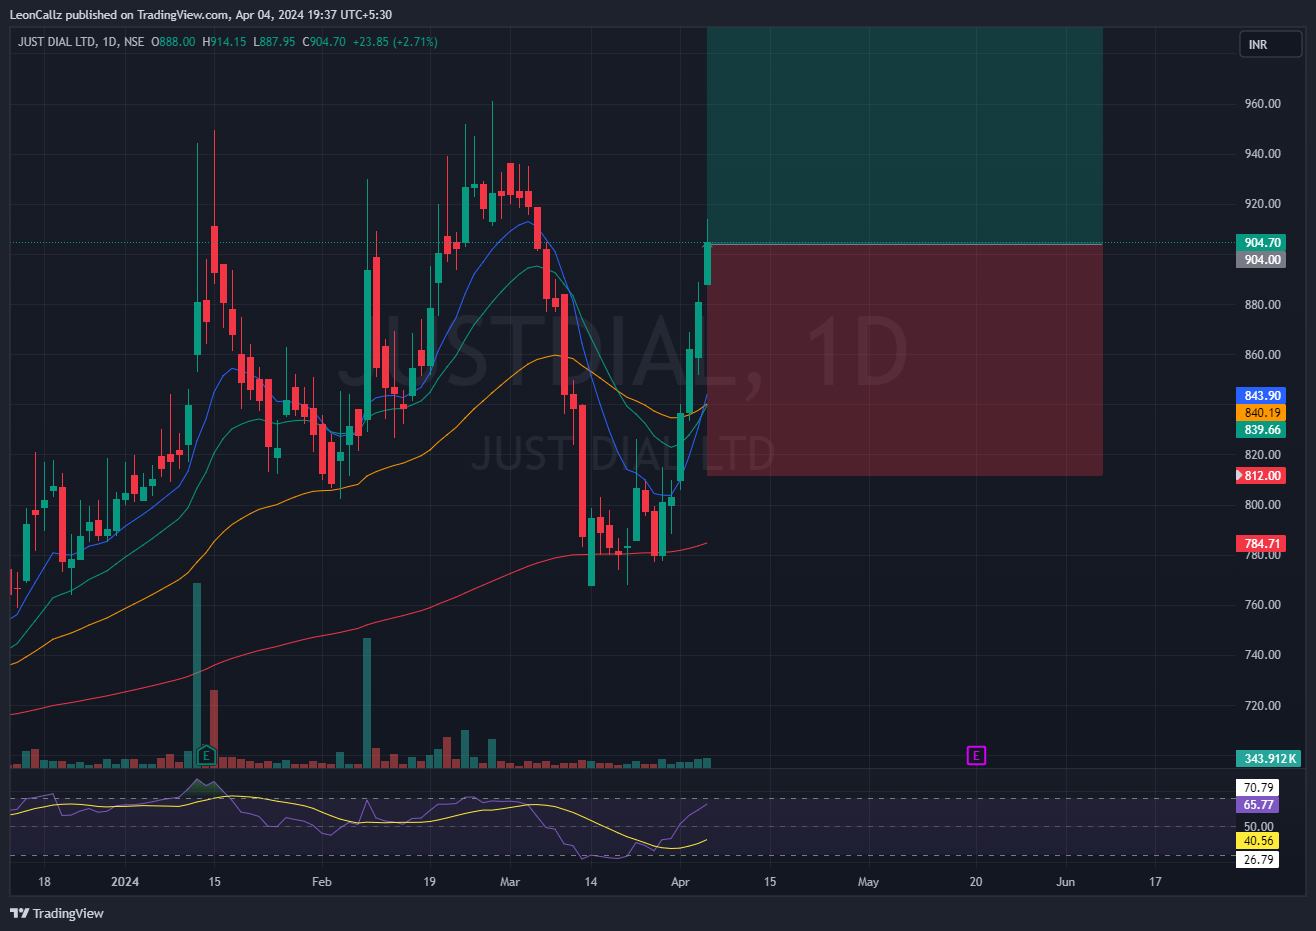The height and width of the screenshot is (931, 1316).
Task: Click the 26.79 RSI lower band label
Action: pyautogui.click(x=1258, y=859)
